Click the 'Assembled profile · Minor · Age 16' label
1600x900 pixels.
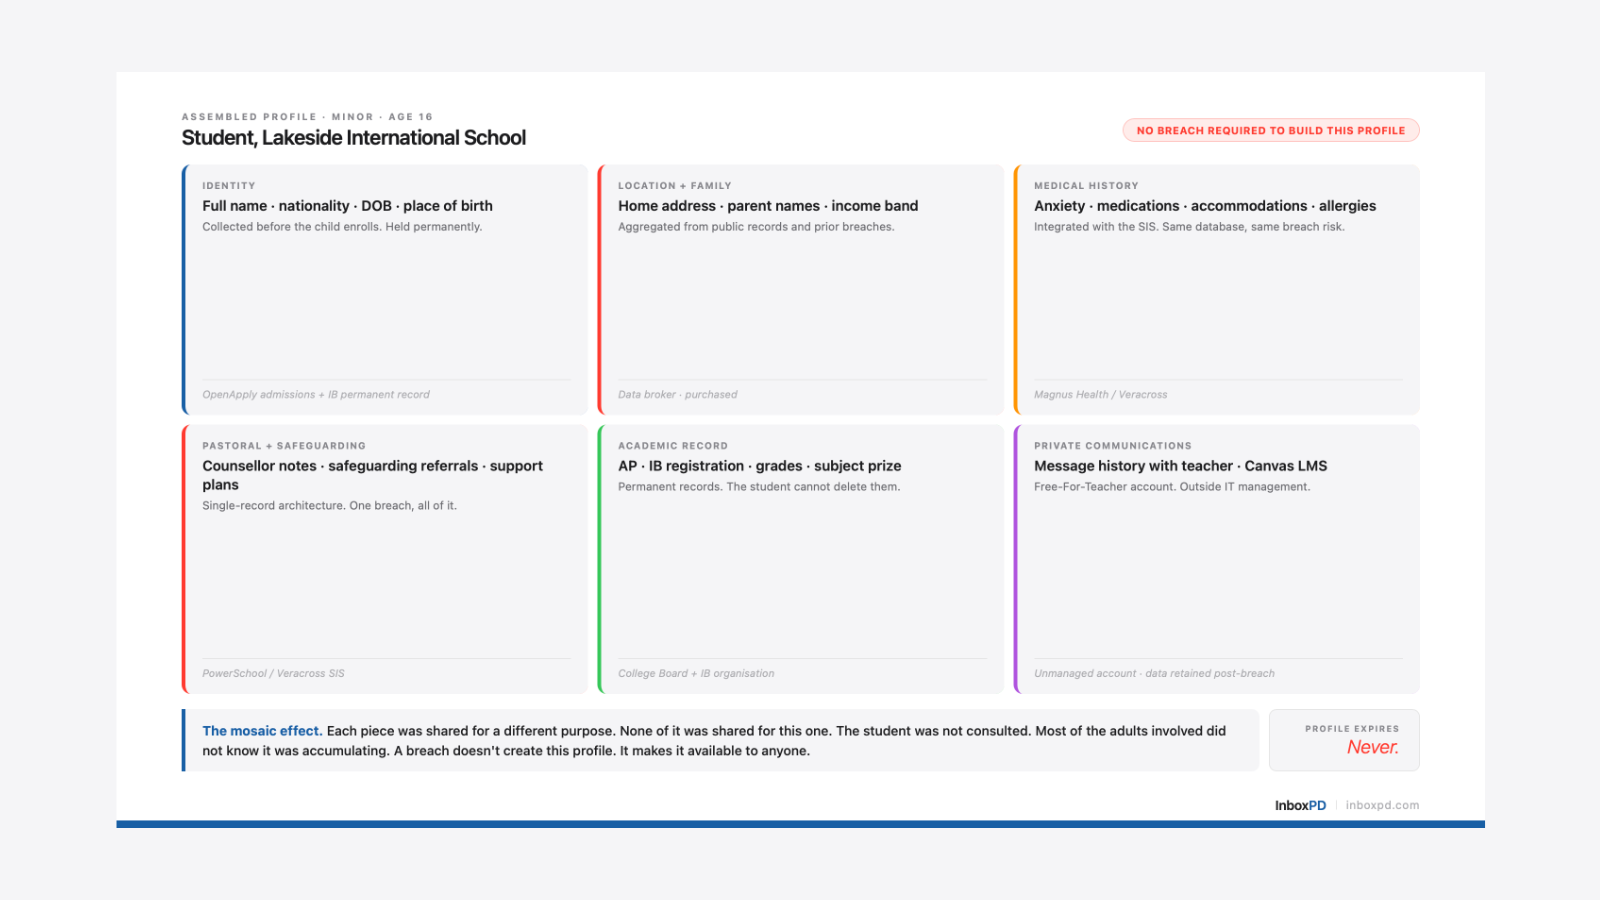point(307,117)
